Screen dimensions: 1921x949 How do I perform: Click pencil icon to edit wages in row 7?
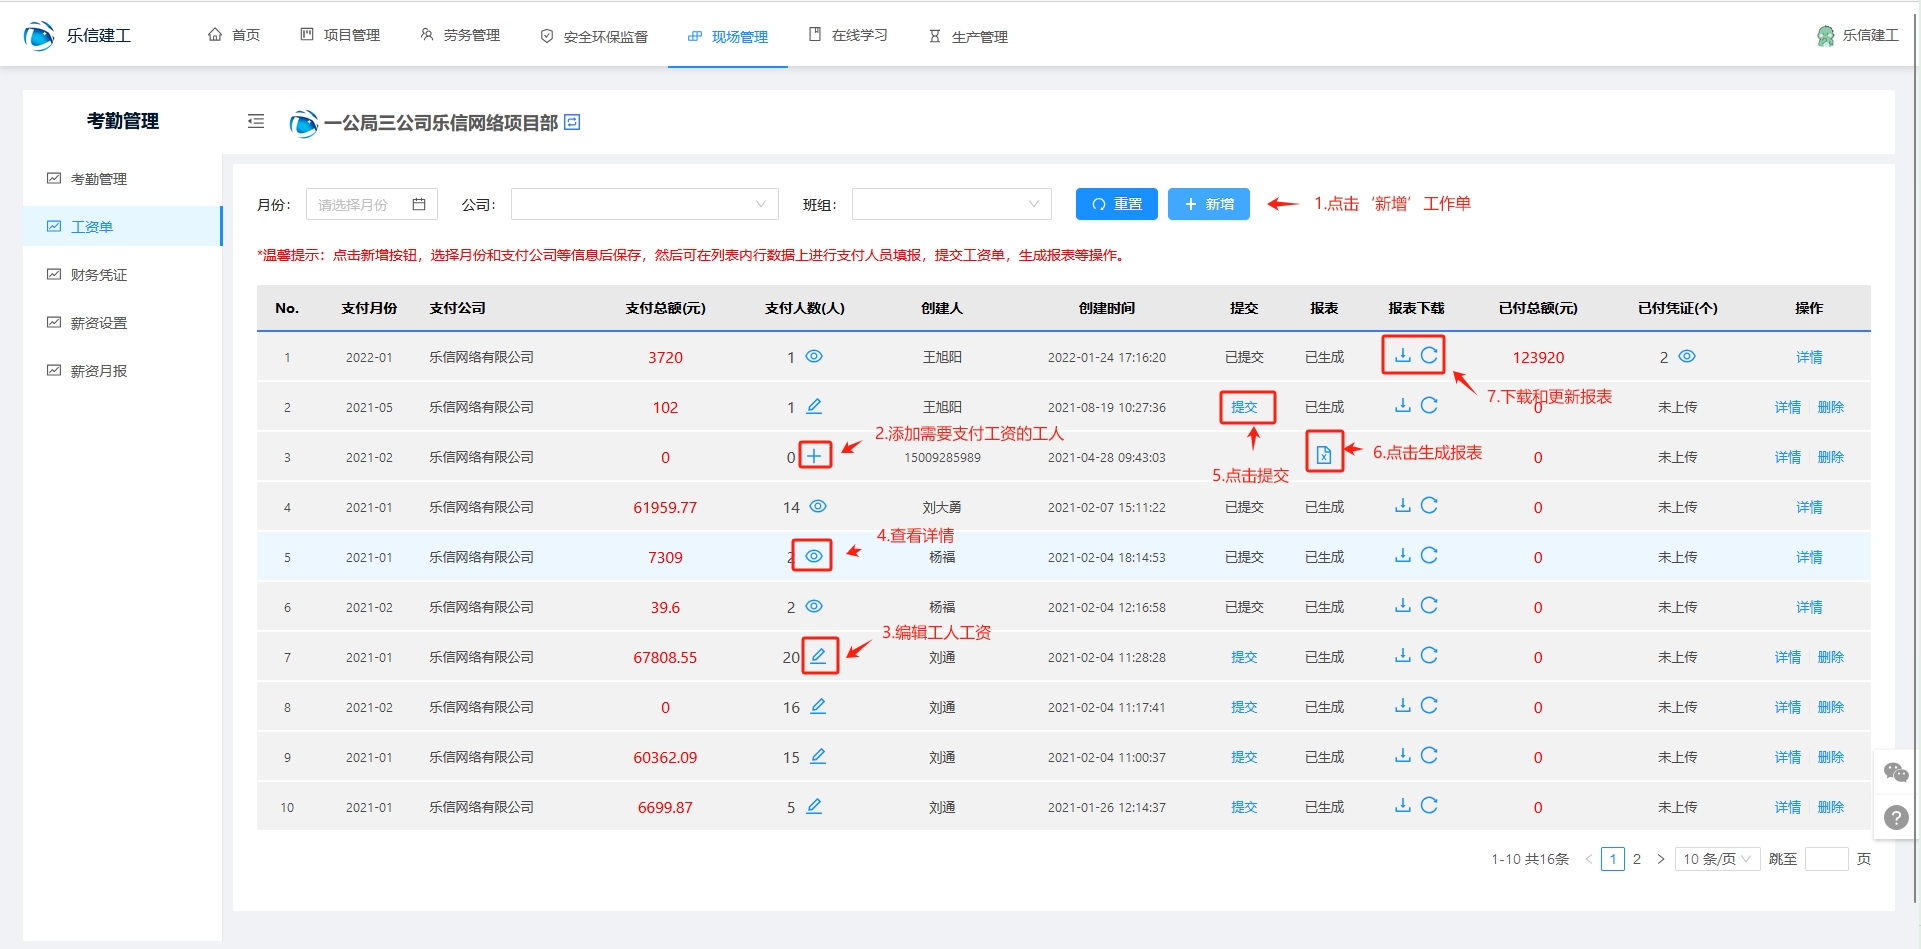tap(818, 656)
